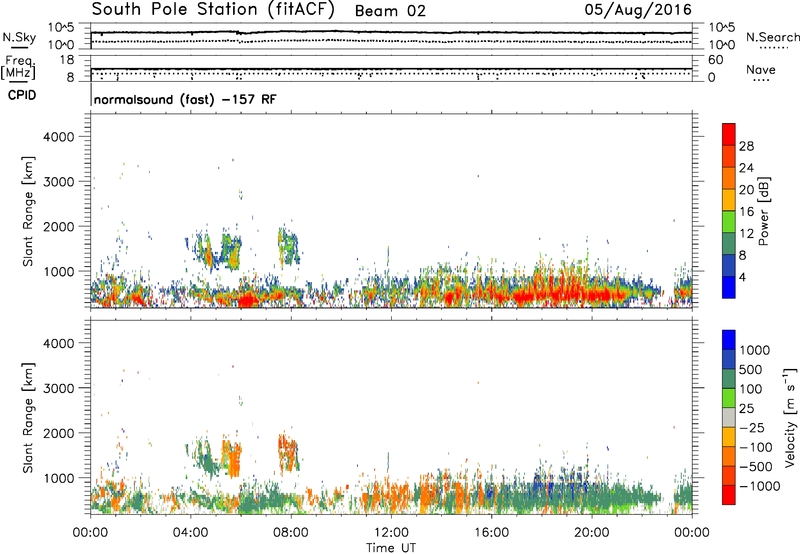
Task: Click the "Power [dB]" colorbar title
Action: click(764, 211)
